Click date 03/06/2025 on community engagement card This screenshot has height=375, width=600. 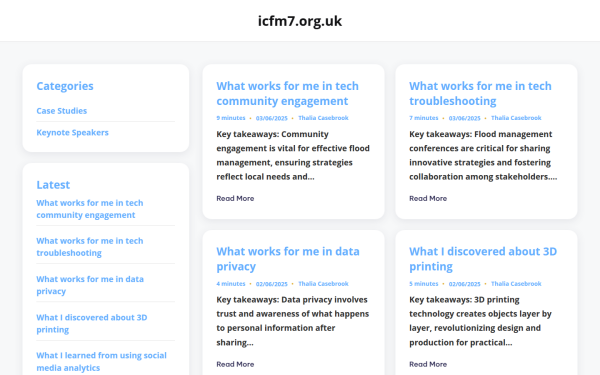tap(271, 118)
